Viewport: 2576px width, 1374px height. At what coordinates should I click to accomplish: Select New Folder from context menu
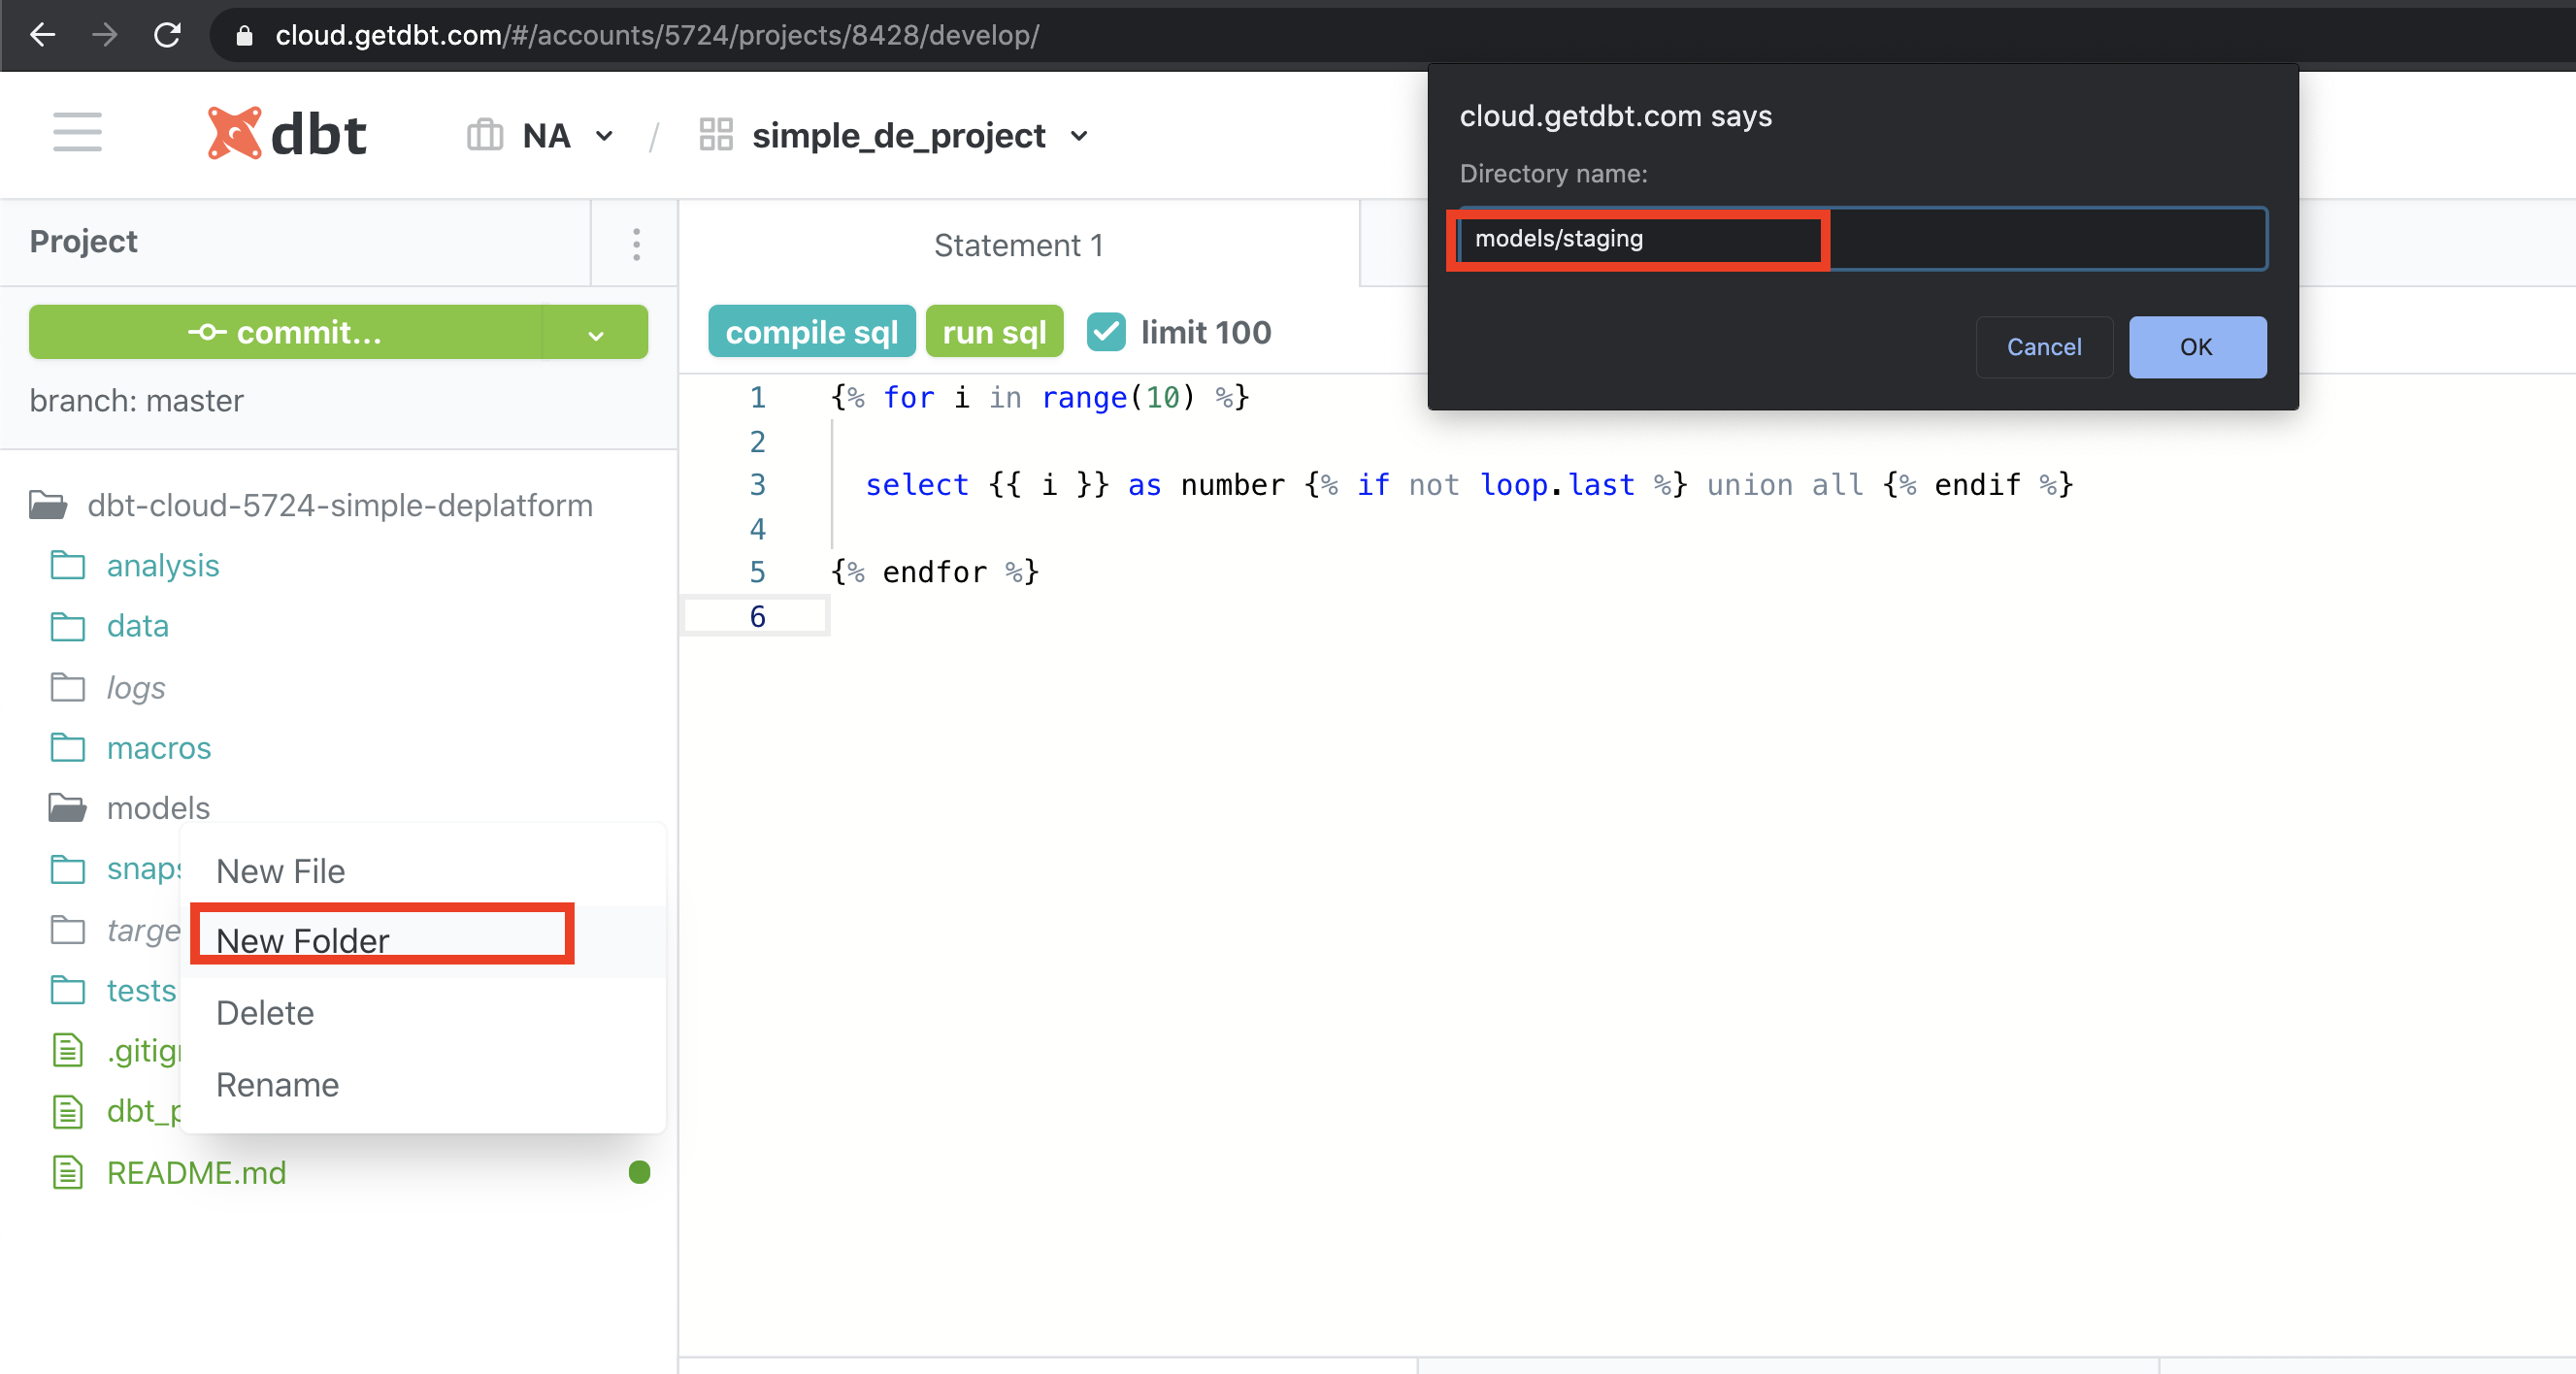pos(302,940)
